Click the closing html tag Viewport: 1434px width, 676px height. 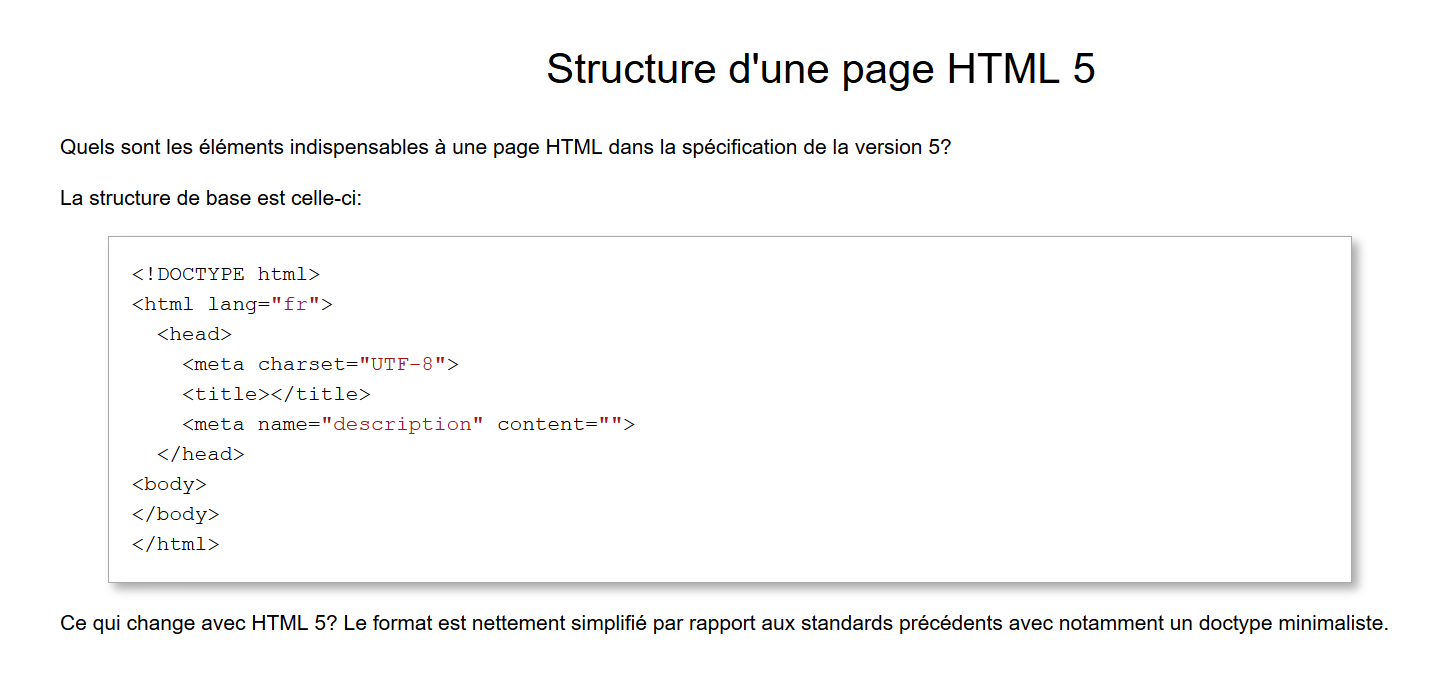click(176, 543)
